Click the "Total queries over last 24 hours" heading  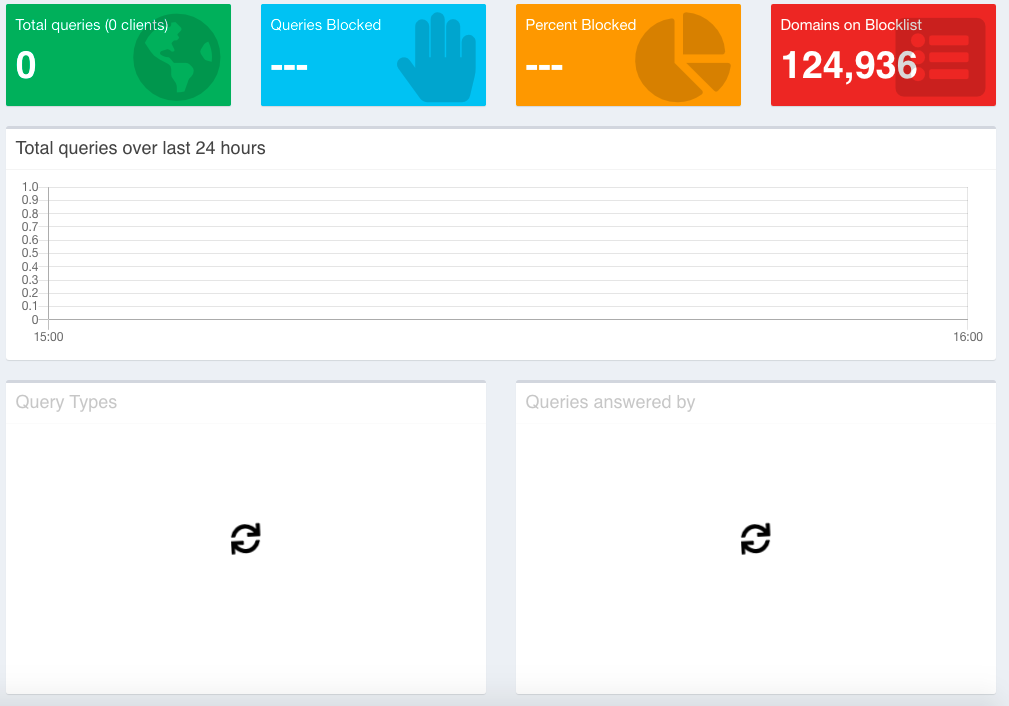tap(141, 148)
